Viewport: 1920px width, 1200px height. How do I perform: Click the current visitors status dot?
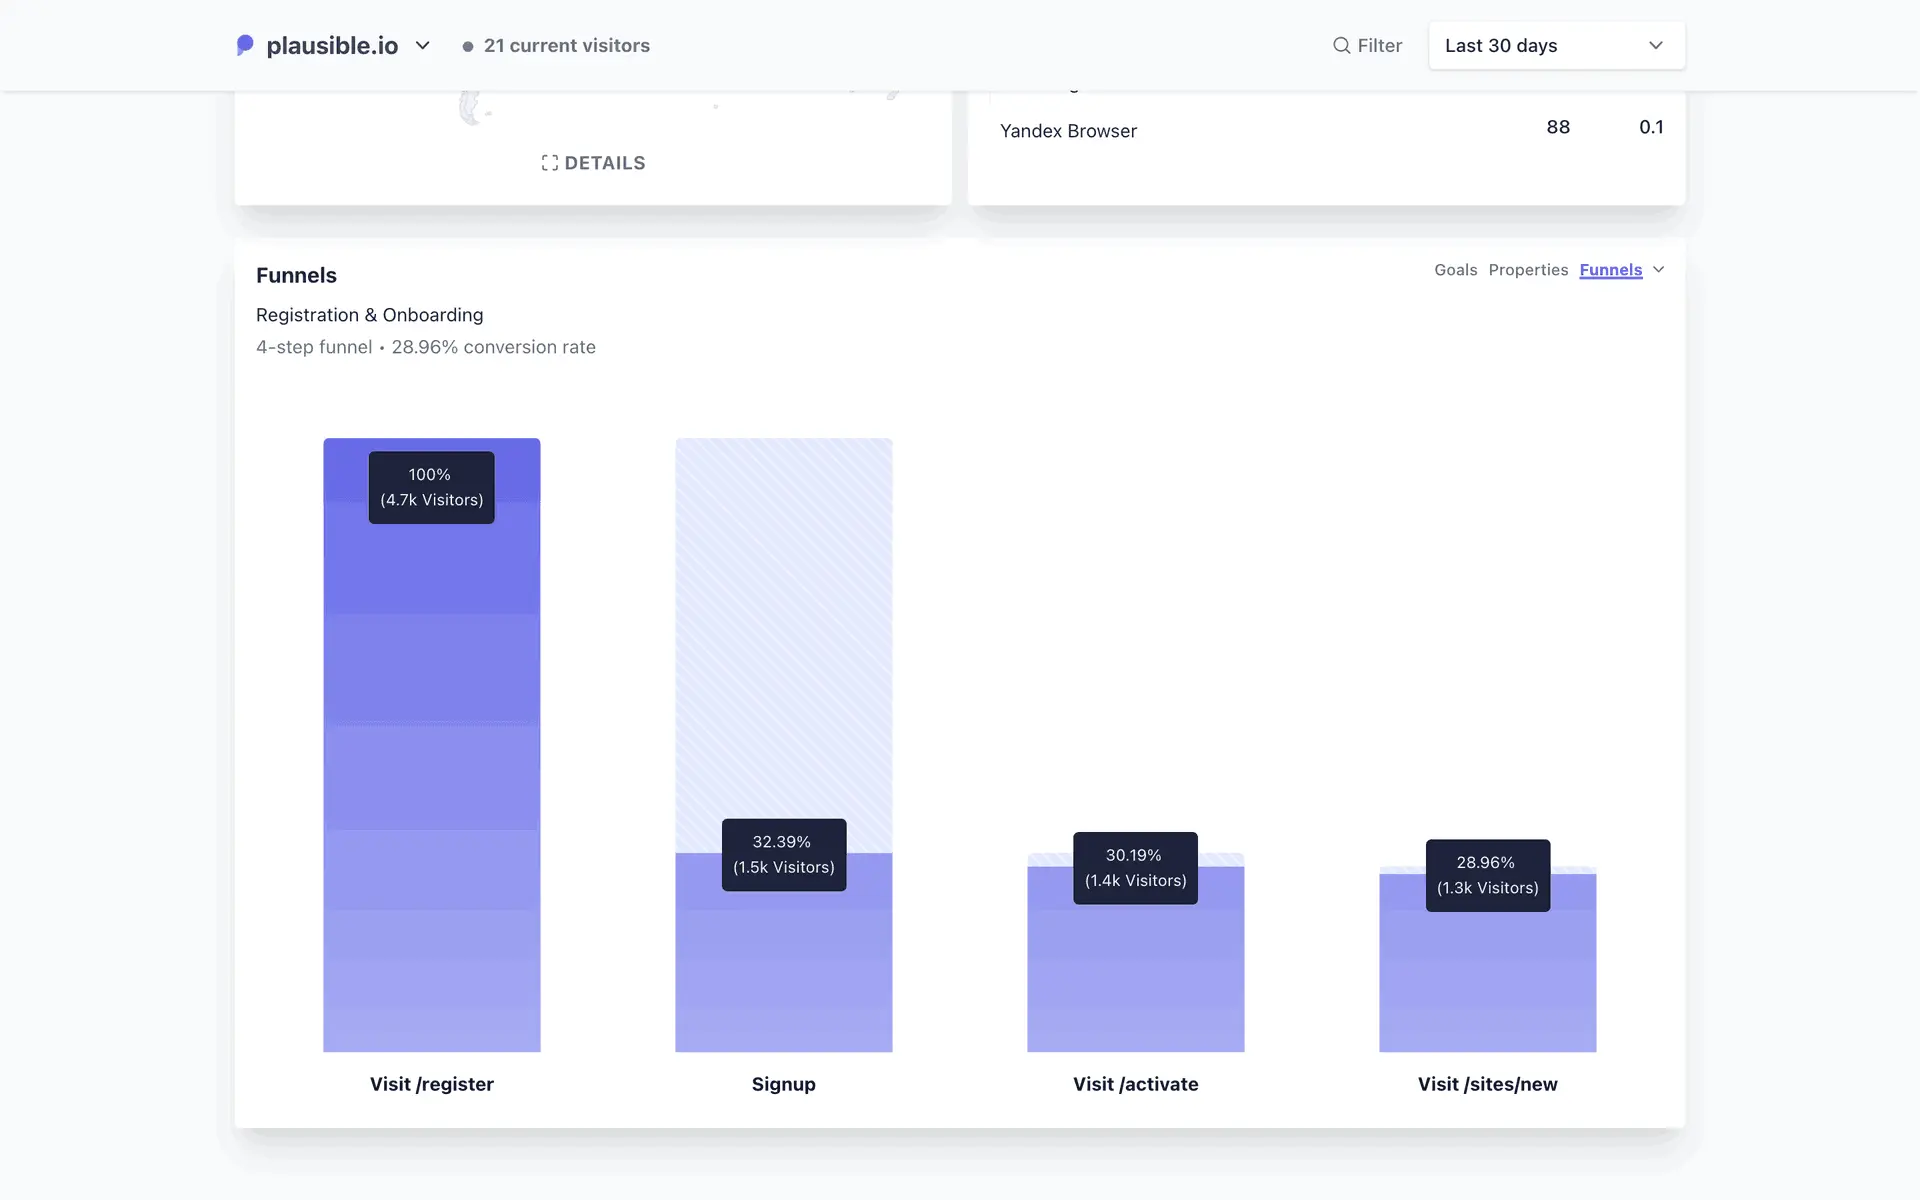[467, 47]
